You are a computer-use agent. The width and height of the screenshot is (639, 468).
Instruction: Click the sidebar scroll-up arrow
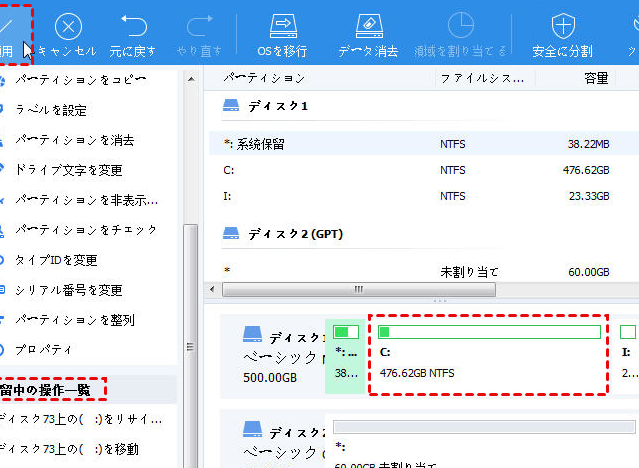click(x=191, y=79)
